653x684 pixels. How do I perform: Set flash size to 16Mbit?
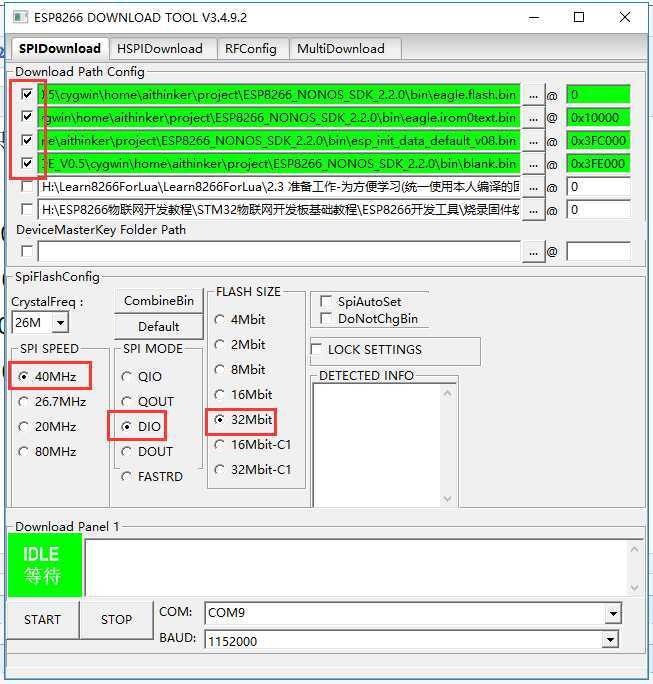[243, 394]
